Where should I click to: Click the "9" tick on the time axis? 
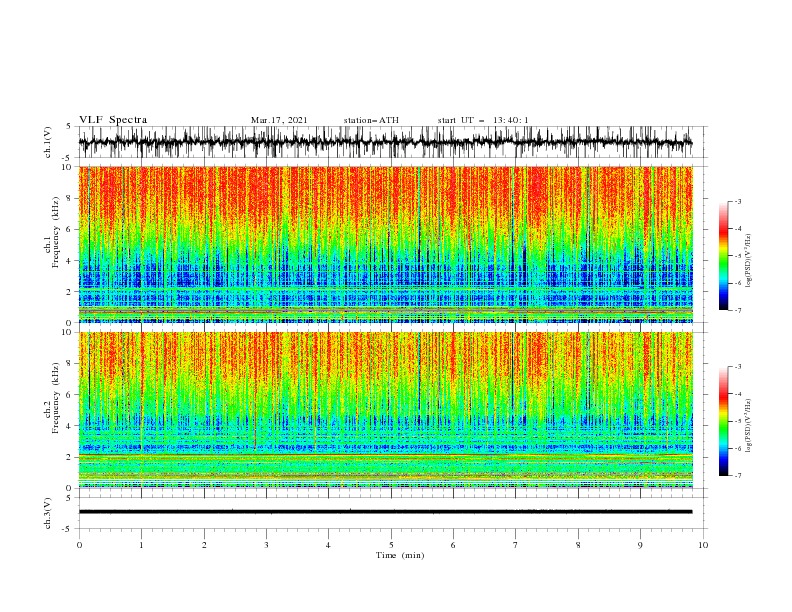pyautogui.click(x=640, y=545)
